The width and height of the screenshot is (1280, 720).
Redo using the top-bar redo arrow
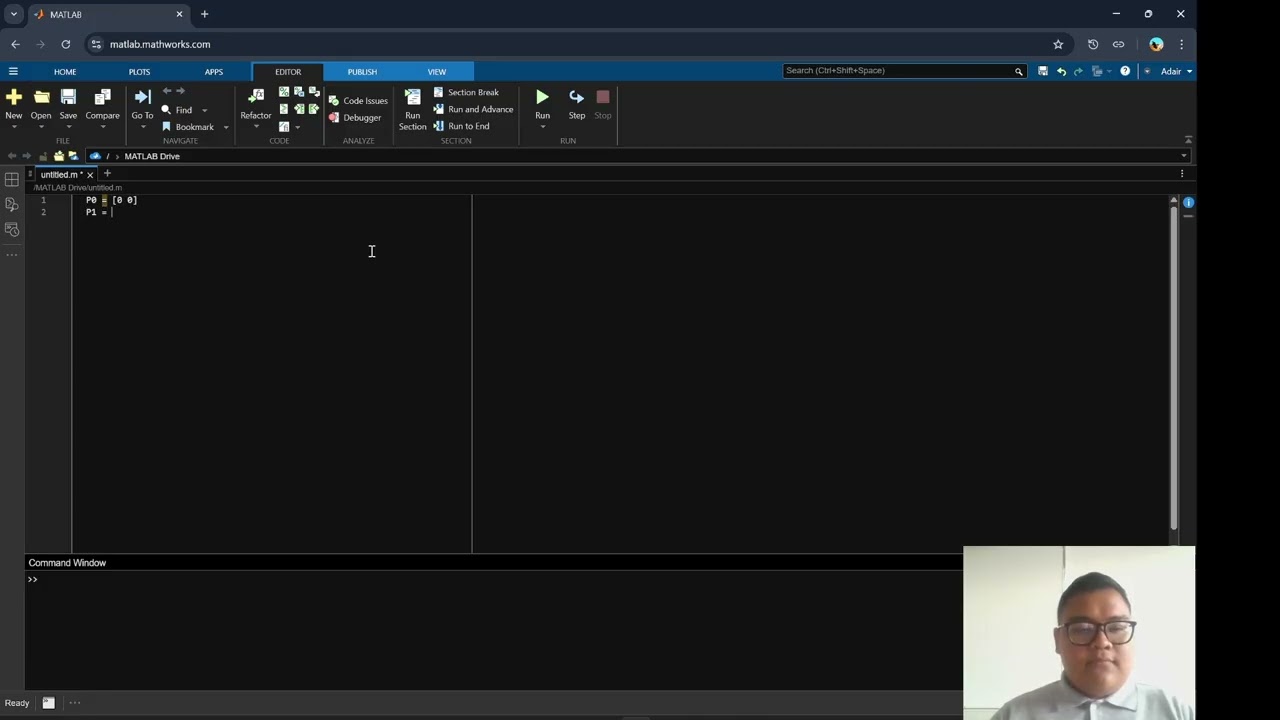1078,71
